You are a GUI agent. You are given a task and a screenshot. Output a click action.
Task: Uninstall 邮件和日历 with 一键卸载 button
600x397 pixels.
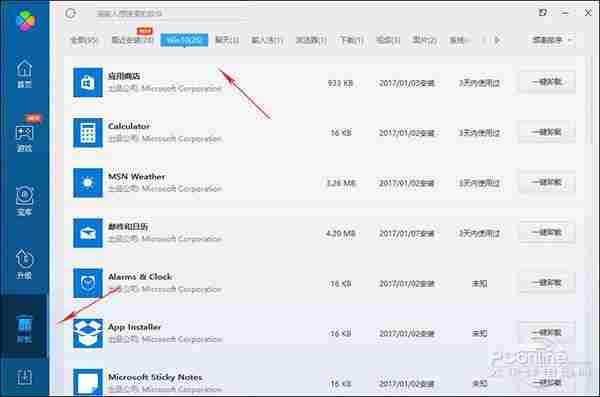pyautogui.click(x=547, y=232)
